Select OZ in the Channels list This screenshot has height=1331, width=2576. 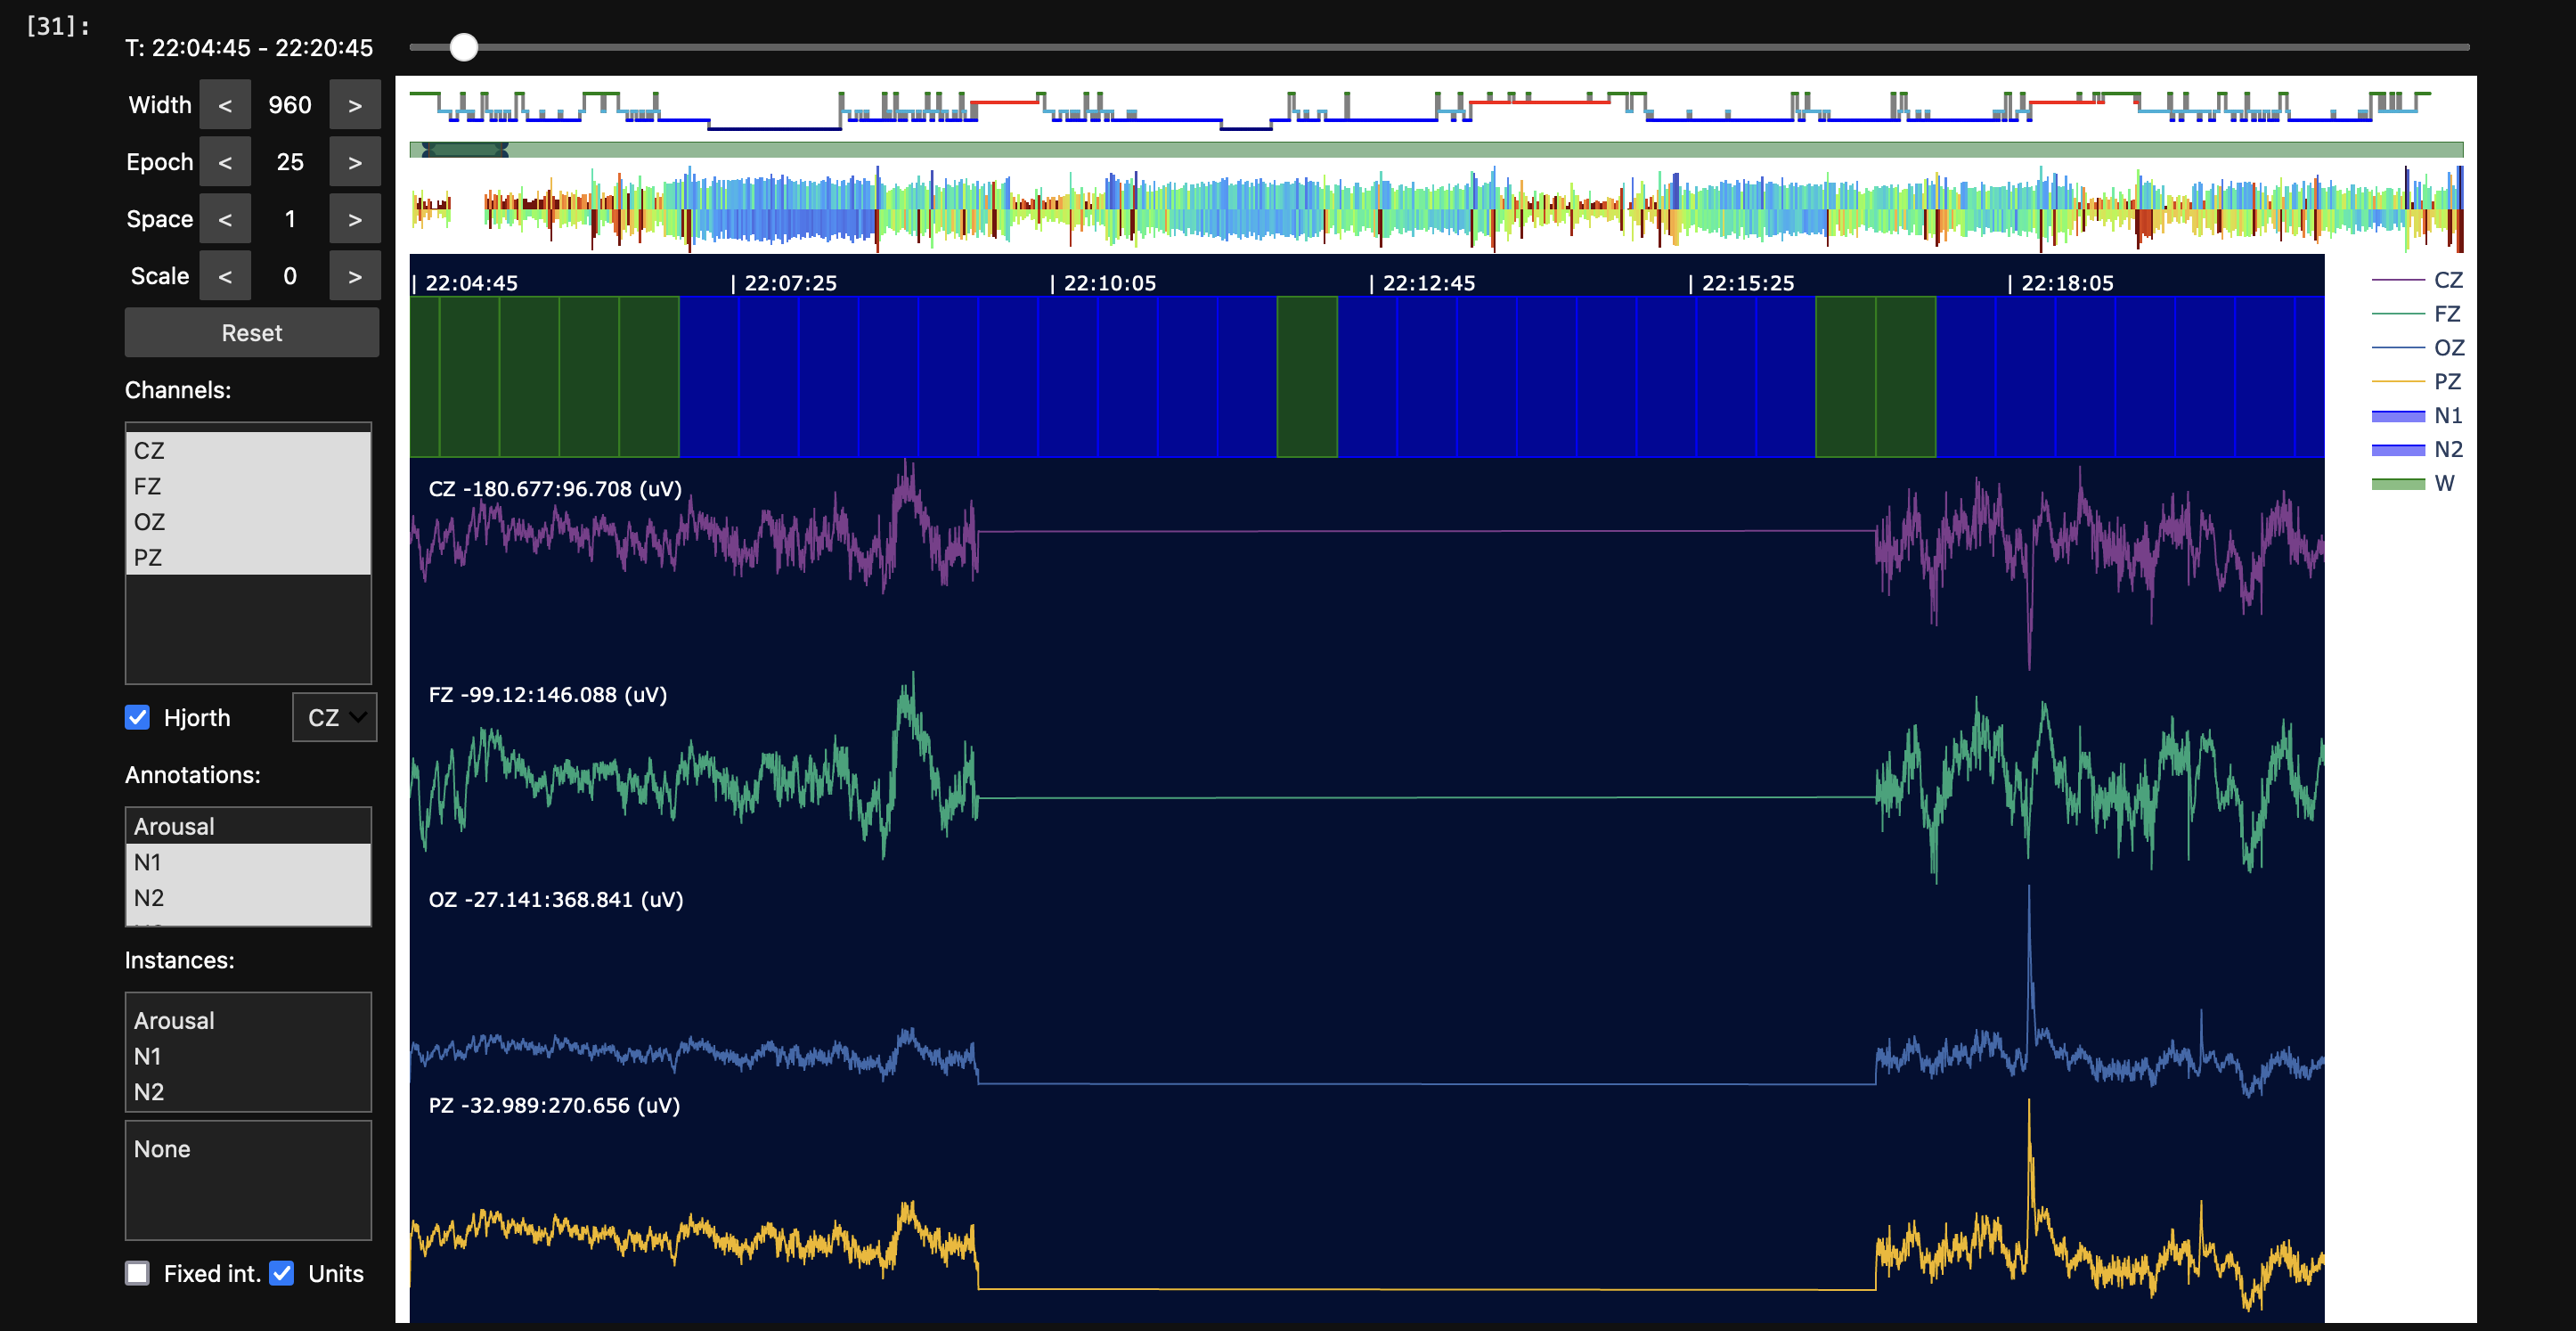[149, 522]
